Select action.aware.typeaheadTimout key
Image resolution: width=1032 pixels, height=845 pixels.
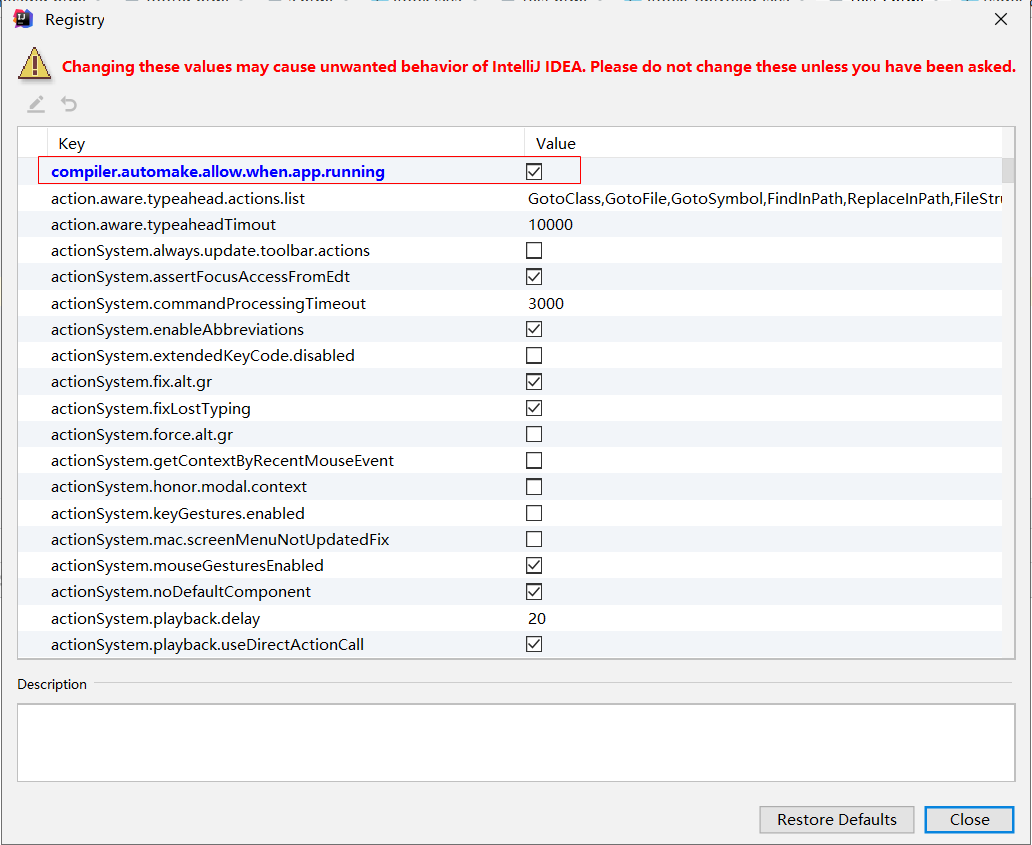tap(163, 224)
